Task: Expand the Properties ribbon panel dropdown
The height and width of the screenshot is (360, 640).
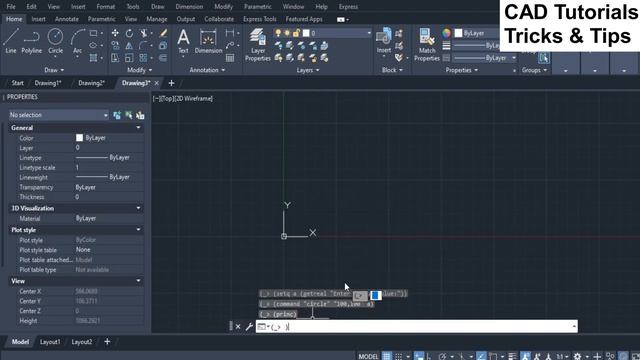Action: 461,70
